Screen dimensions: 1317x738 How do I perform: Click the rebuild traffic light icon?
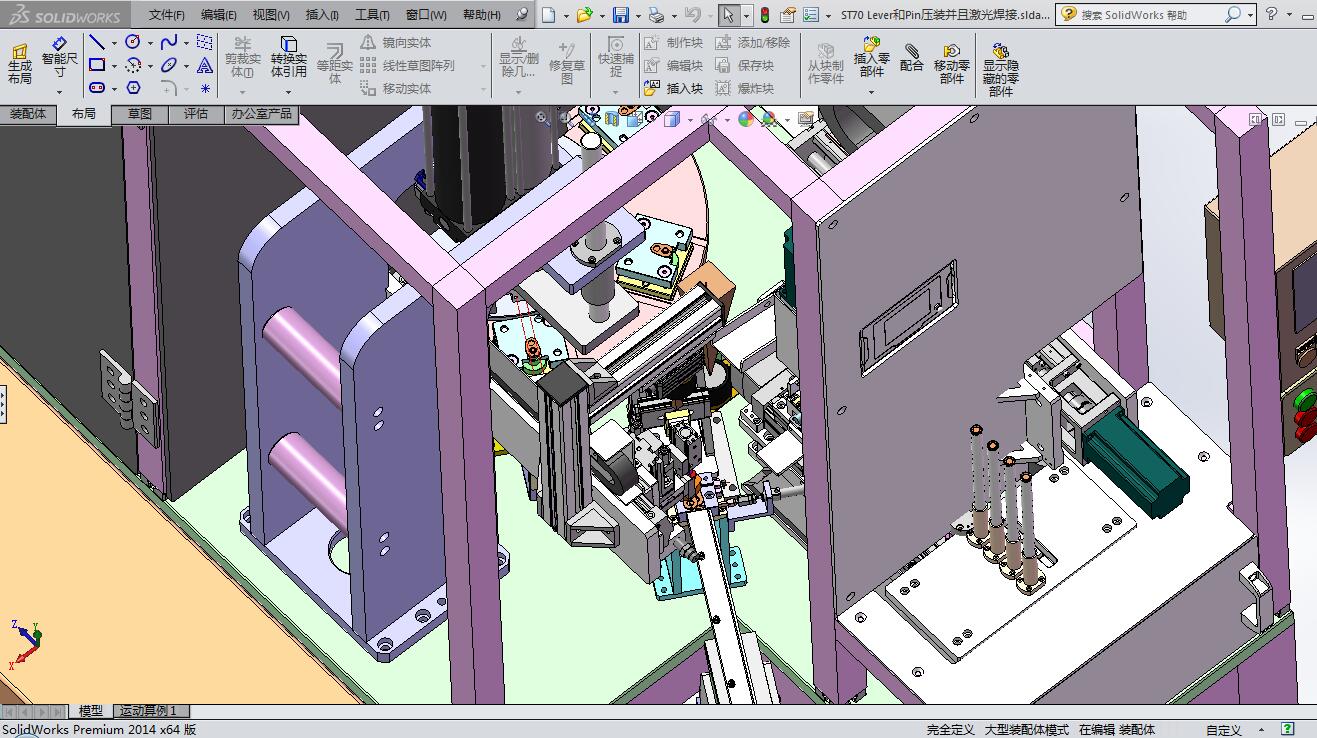click(766, 15)
